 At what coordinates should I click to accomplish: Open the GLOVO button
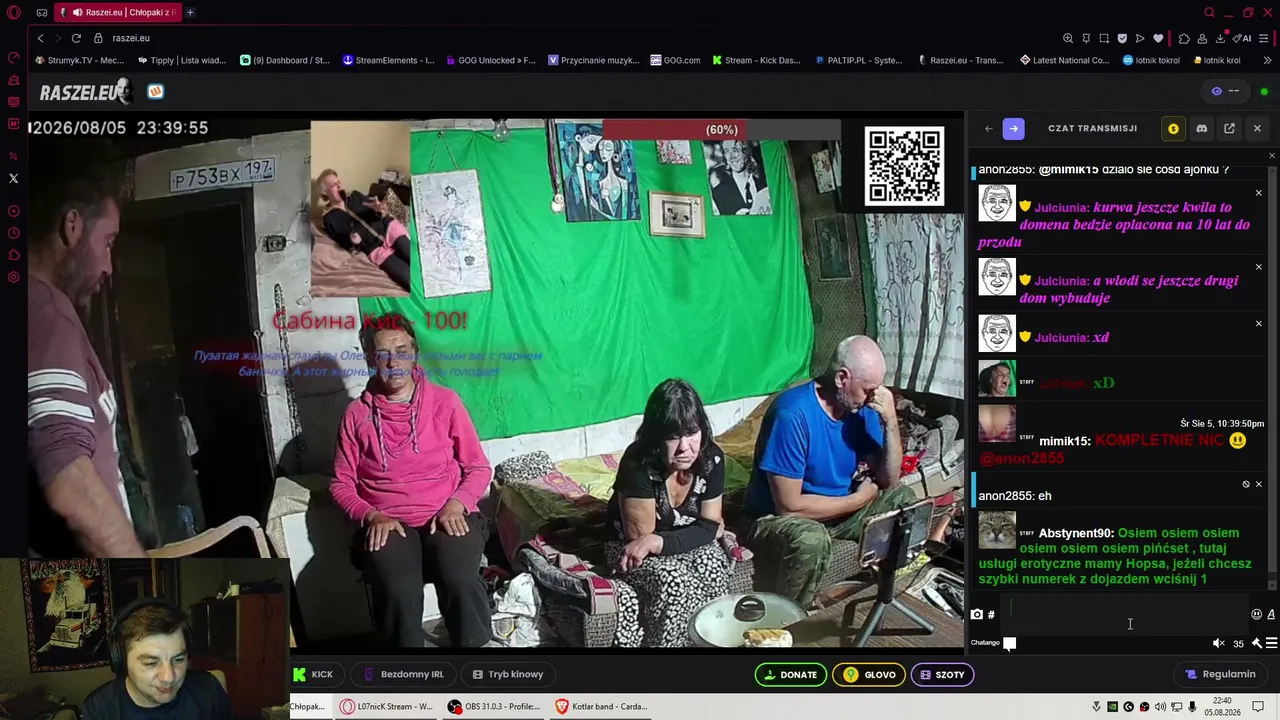tap(869, 674)
